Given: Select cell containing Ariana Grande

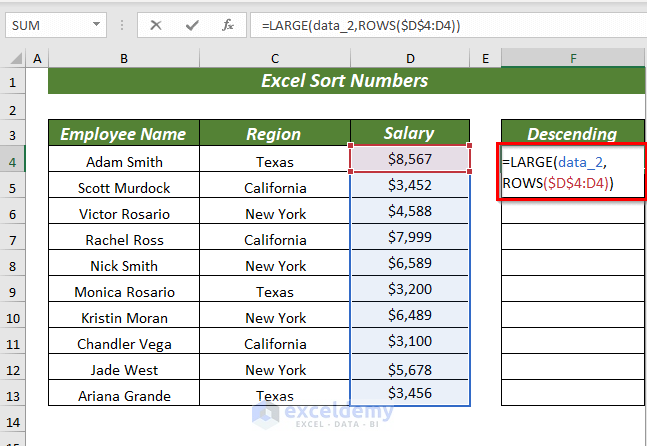Looking at the screenshot, I should 124,396.
